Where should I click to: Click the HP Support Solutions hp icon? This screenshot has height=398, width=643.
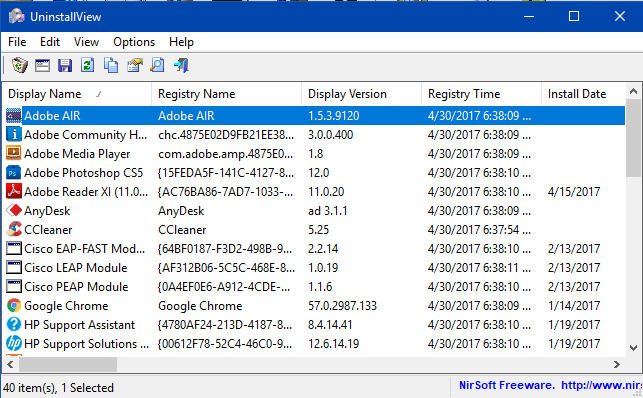(14, 343)
